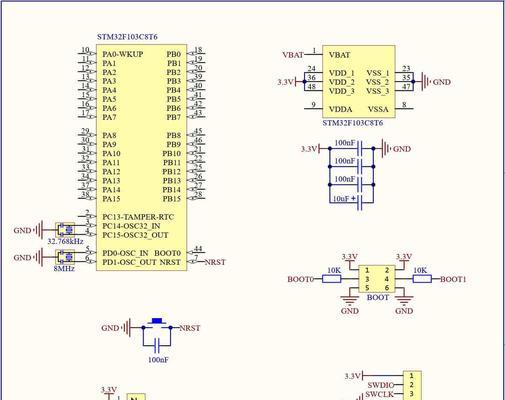Click the PA10 pin label
505x400 pixels.
(111, 154)
